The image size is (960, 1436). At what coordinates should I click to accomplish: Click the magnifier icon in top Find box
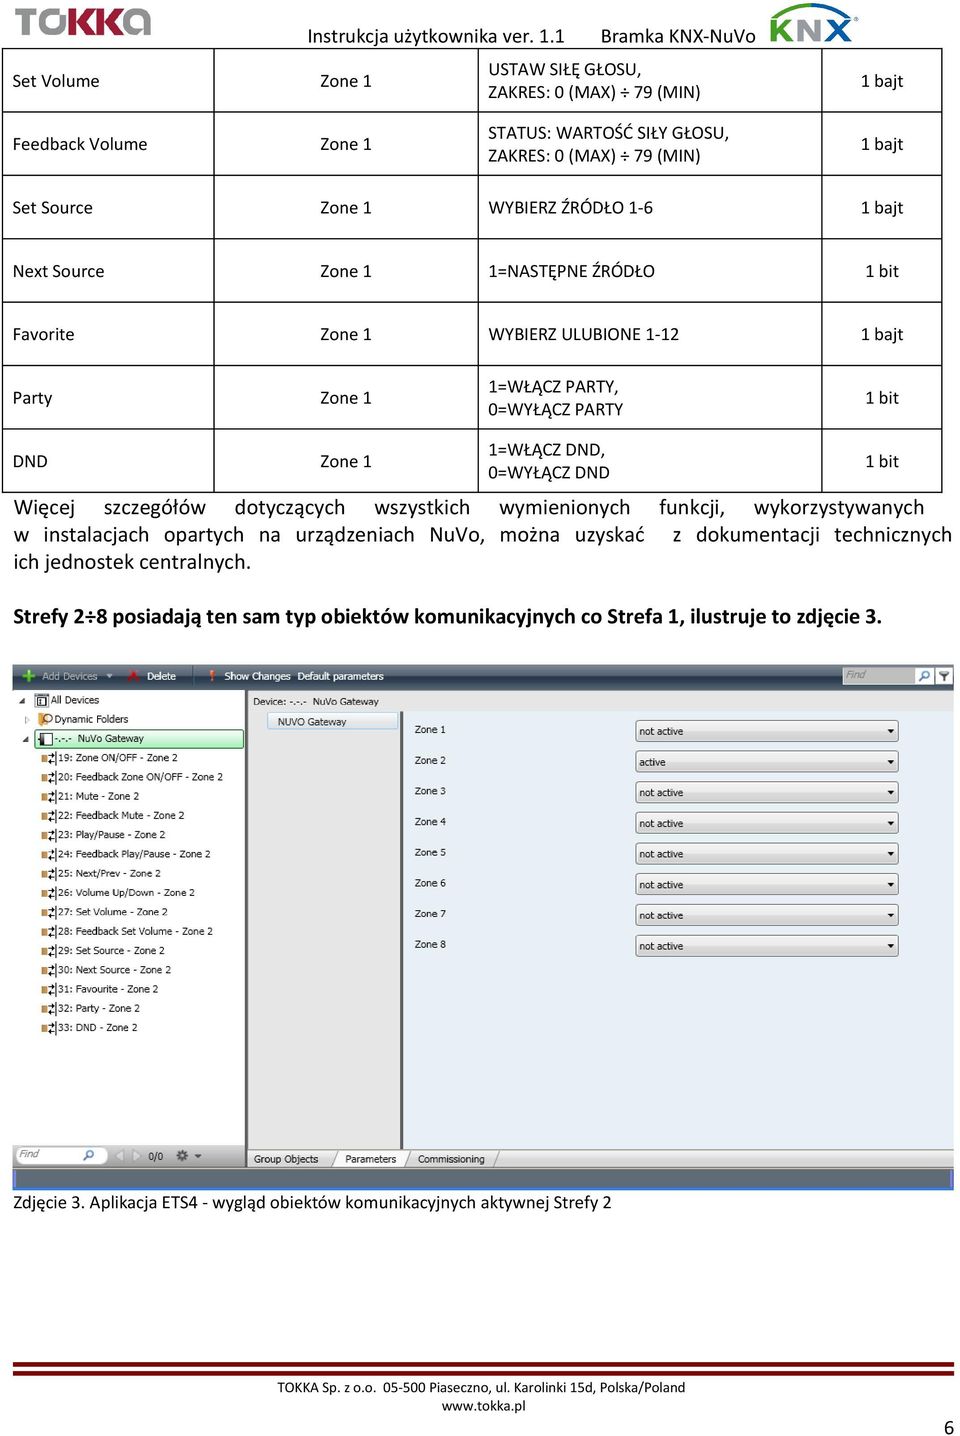coord(924,676)
